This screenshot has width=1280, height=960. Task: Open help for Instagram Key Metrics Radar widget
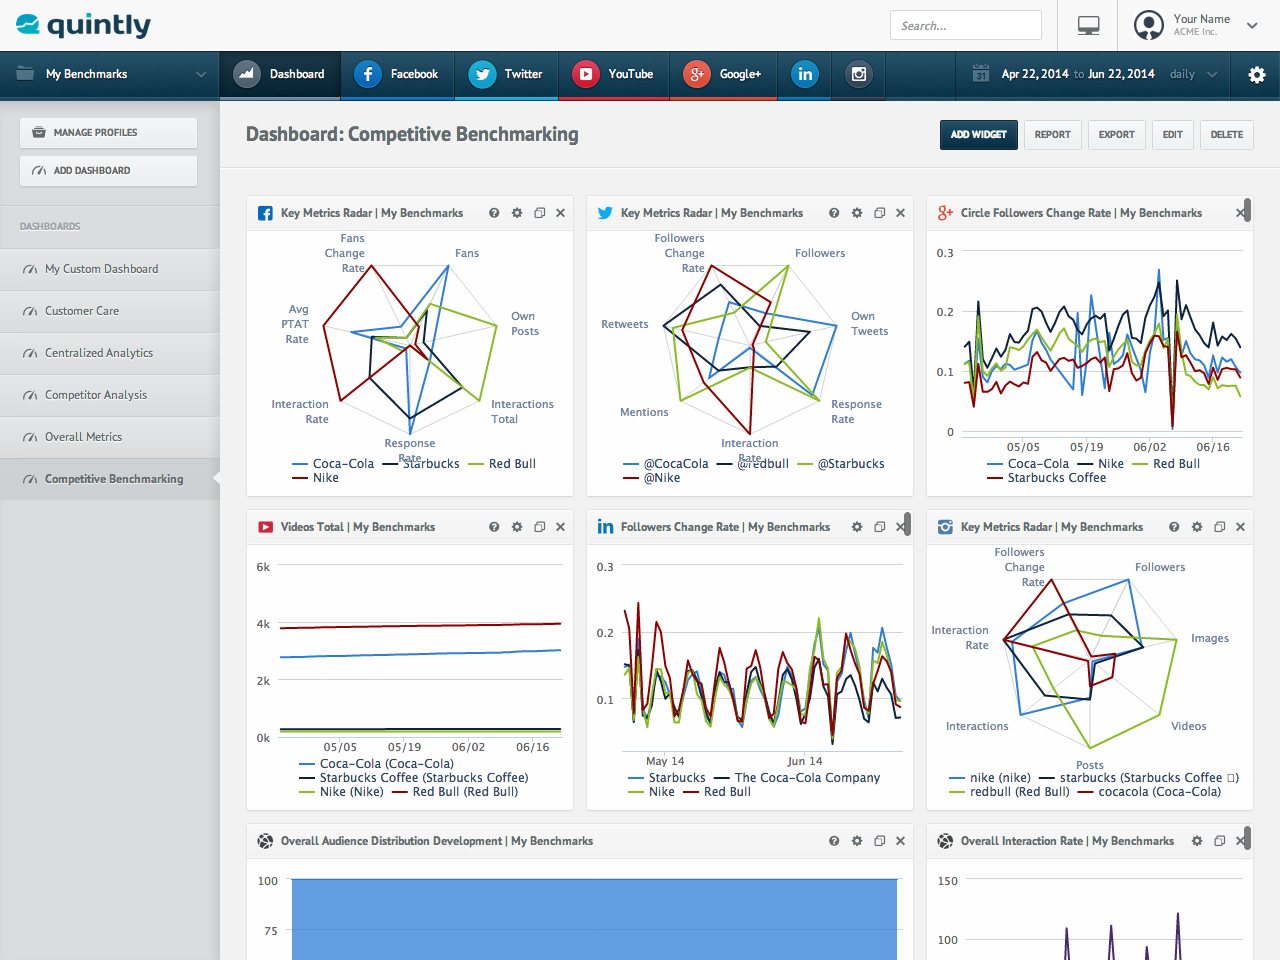click(x=1174, y=527)
